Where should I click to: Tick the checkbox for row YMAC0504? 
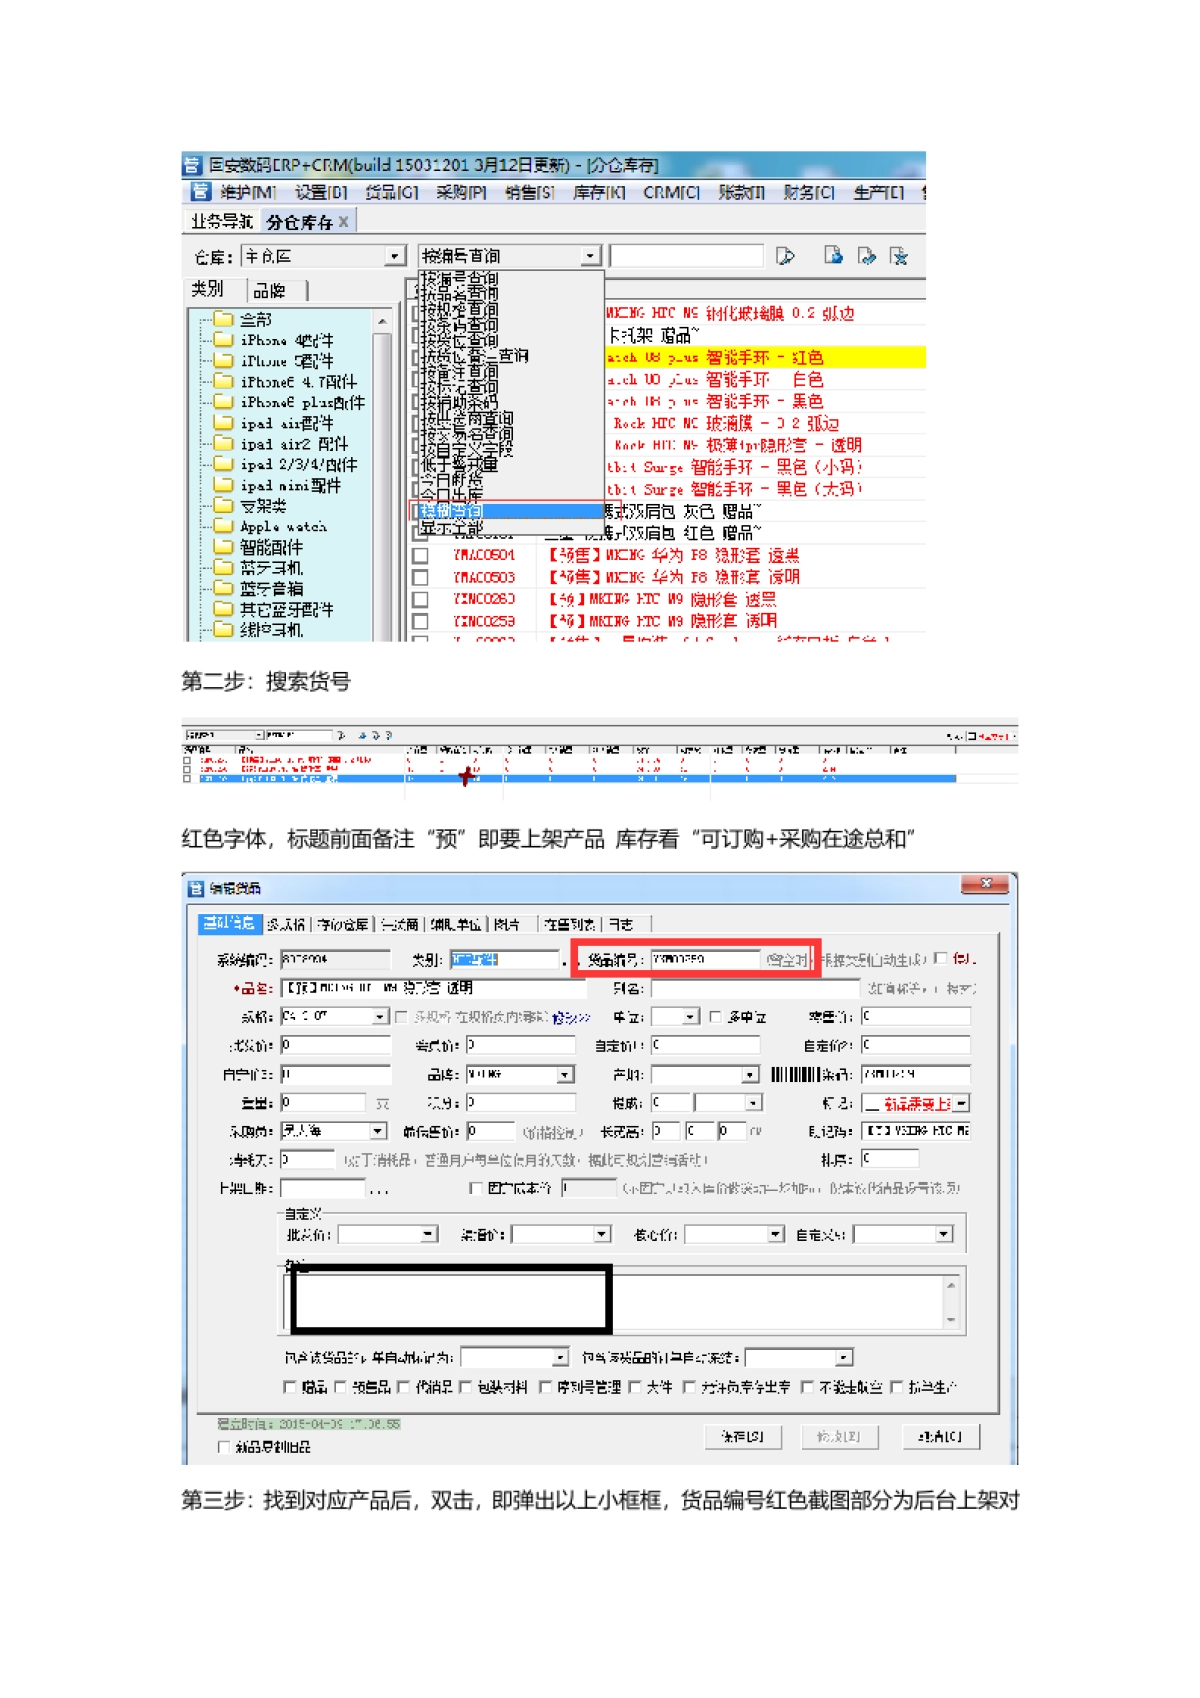(421, 555)
